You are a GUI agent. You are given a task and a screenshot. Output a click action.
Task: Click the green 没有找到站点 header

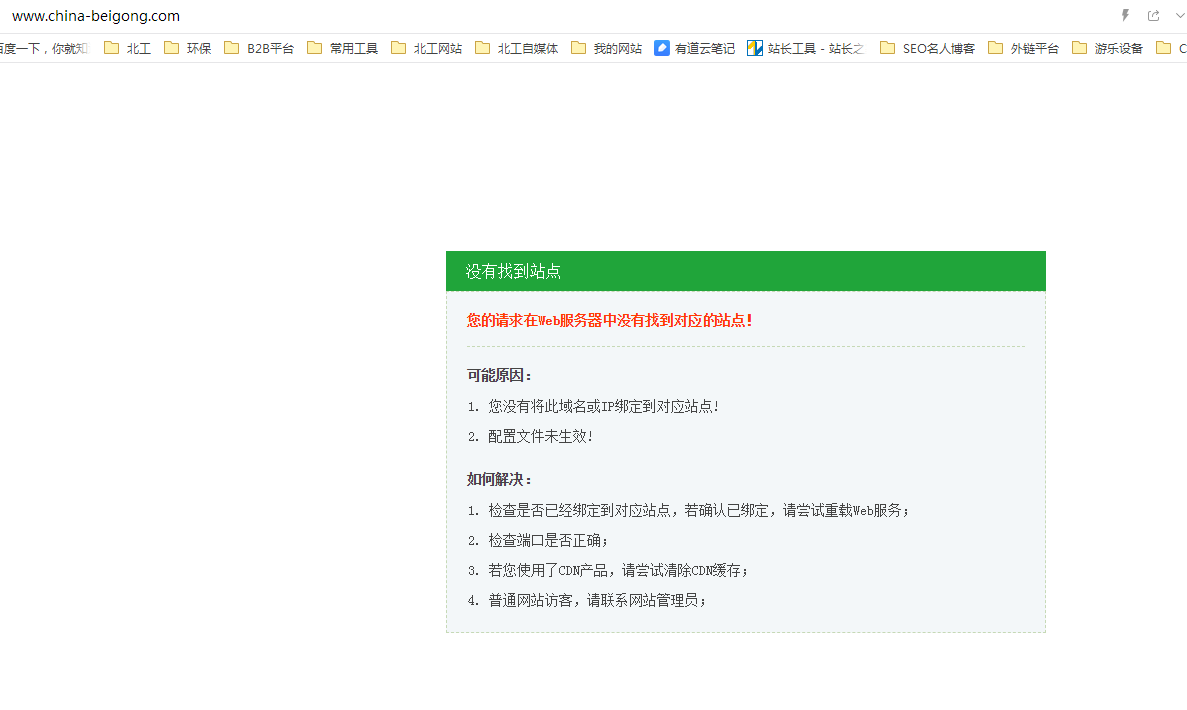[745, 271]
